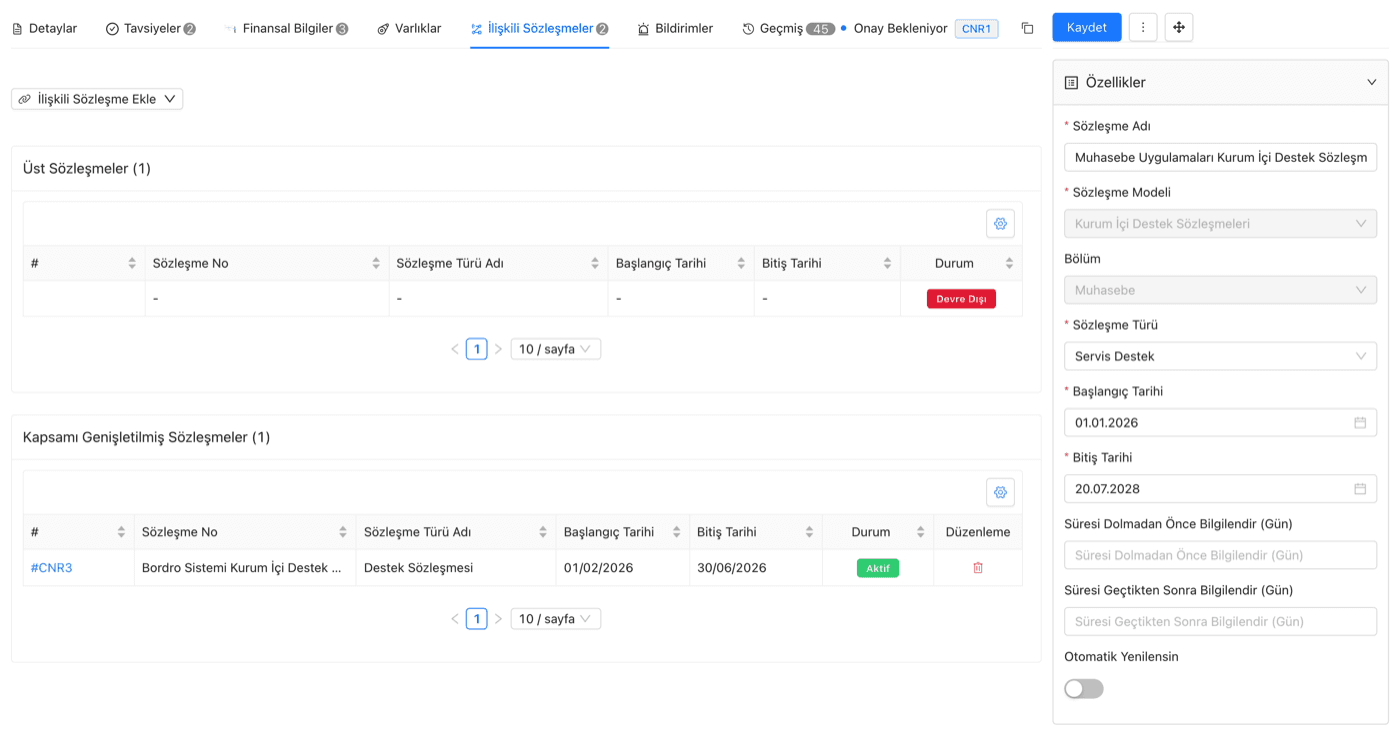Open the Sözleşme Türü Servis Destek dropdown
This screenshot has height=732, width=1400.
click(1220, 356)
